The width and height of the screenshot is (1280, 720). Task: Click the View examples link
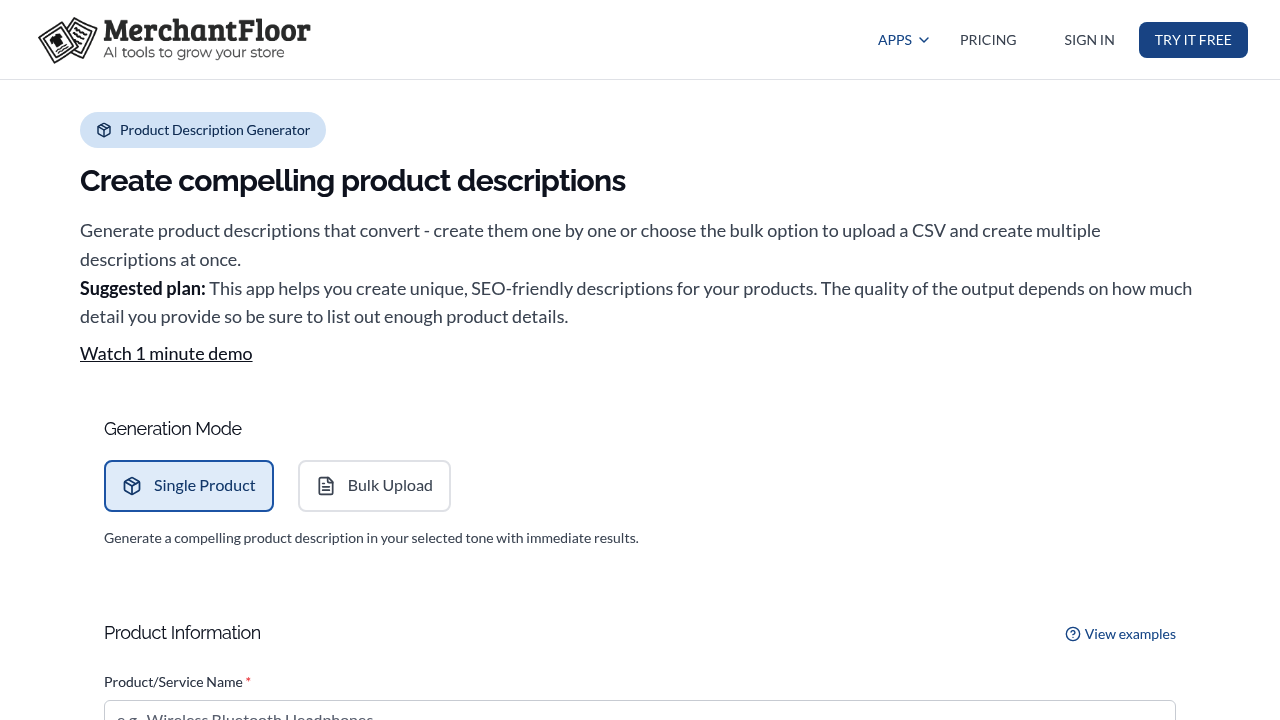[1130, 634]
